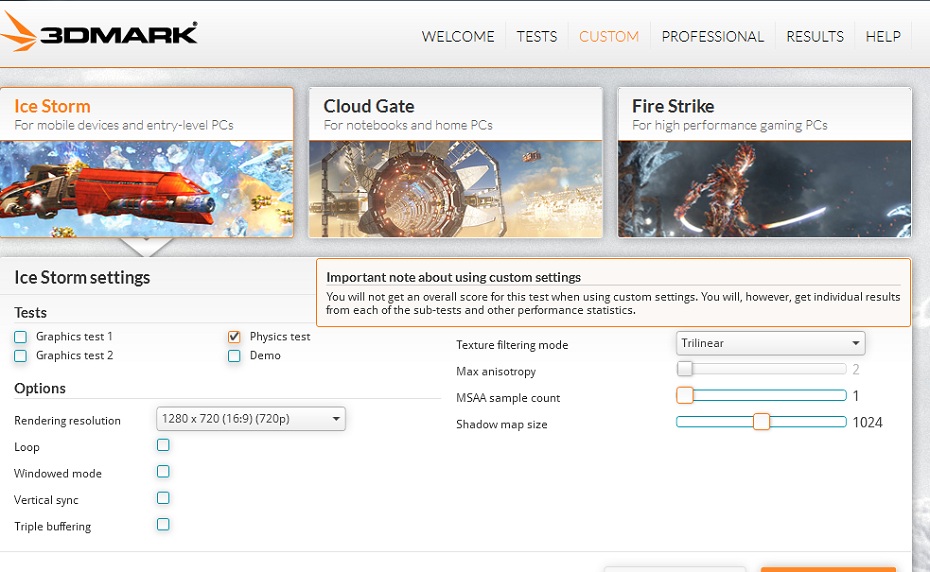This screenshot has width=930, height=572.
Task: Switch to the Tests tab
Action: tap(537, 36)
